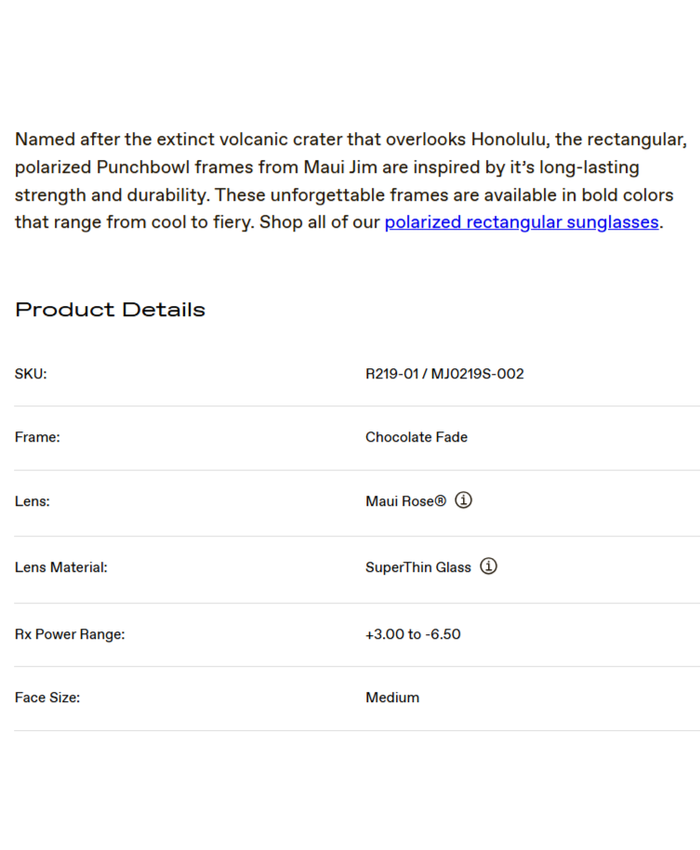The height and width of the screenshot is (850, 700).
Task: Click the Frame label
Action: (x=37, y=437)
